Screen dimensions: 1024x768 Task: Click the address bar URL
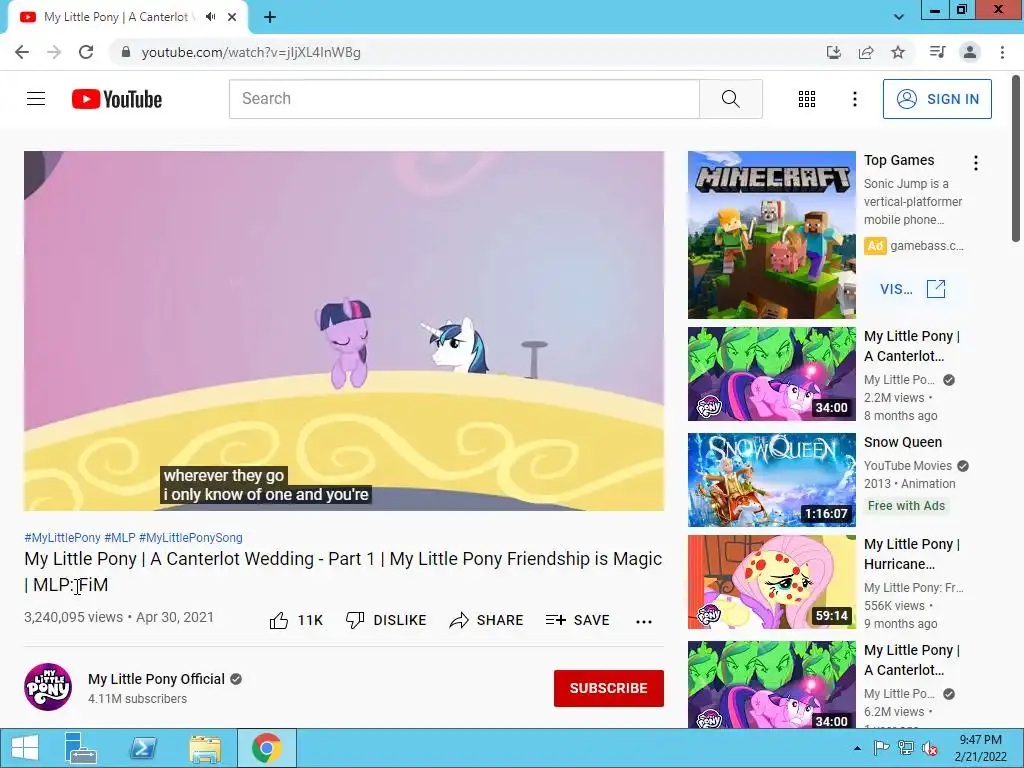click(251, 52)
